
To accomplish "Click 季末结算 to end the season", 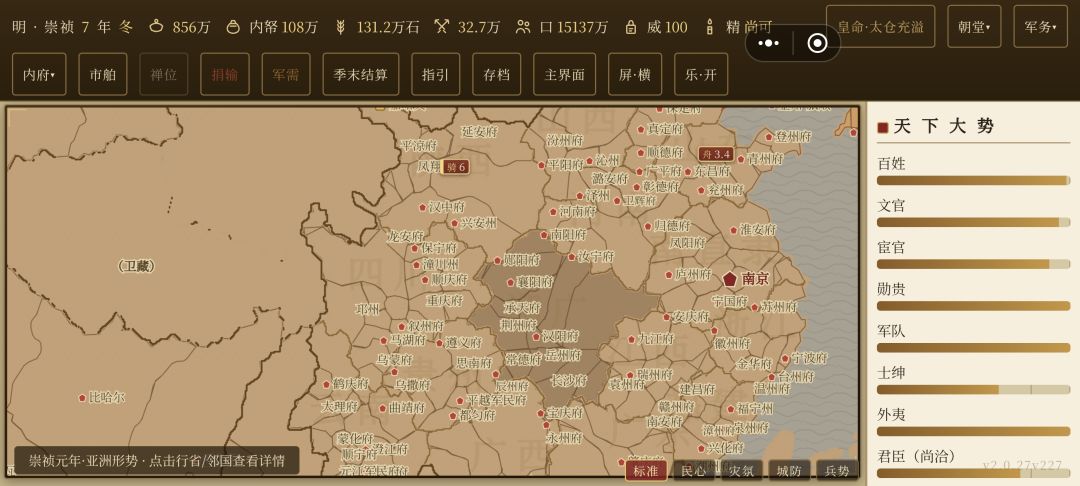I will click(361, 74).
